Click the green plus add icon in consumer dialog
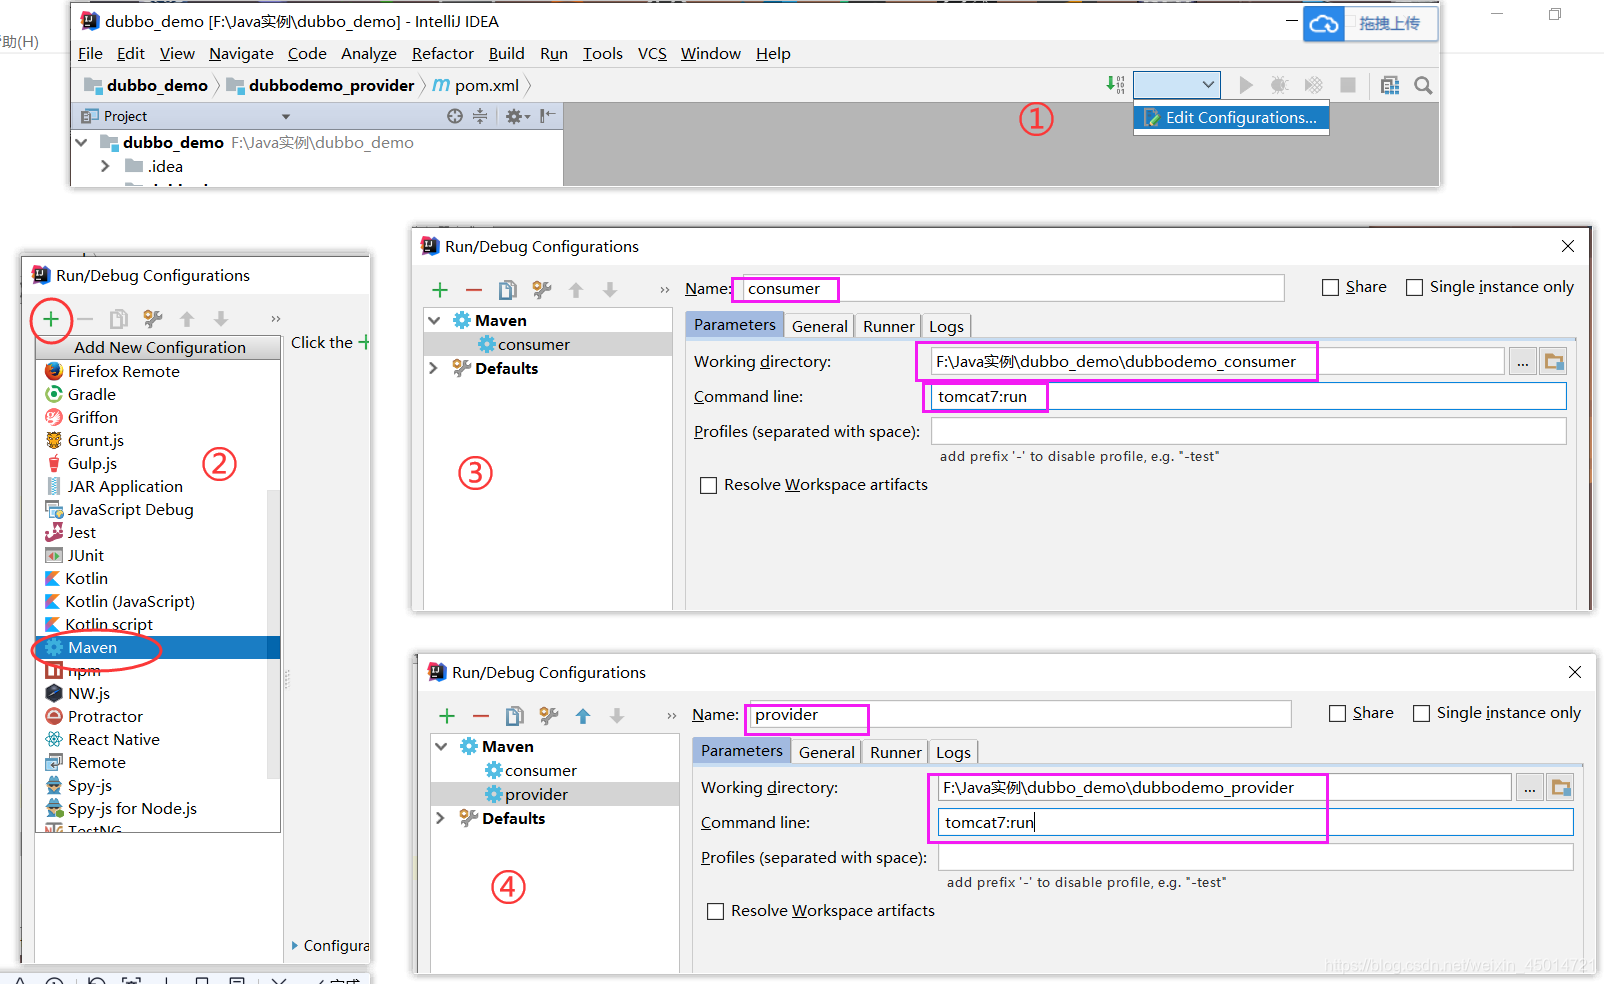The width and height of the screenshot is (1604, 984). pos(440,290)
